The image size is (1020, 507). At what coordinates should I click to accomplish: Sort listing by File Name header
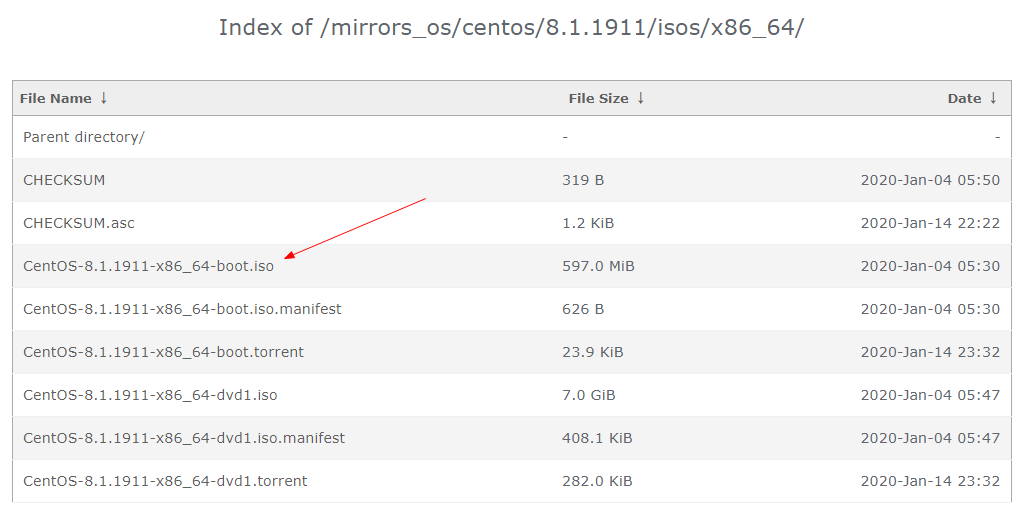point(56,98)
